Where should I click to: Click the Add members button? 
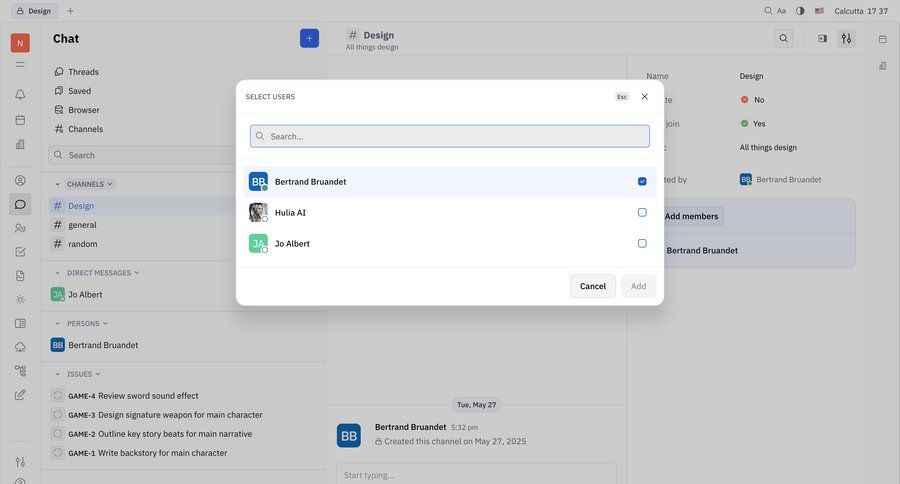[x=691, y=216]
